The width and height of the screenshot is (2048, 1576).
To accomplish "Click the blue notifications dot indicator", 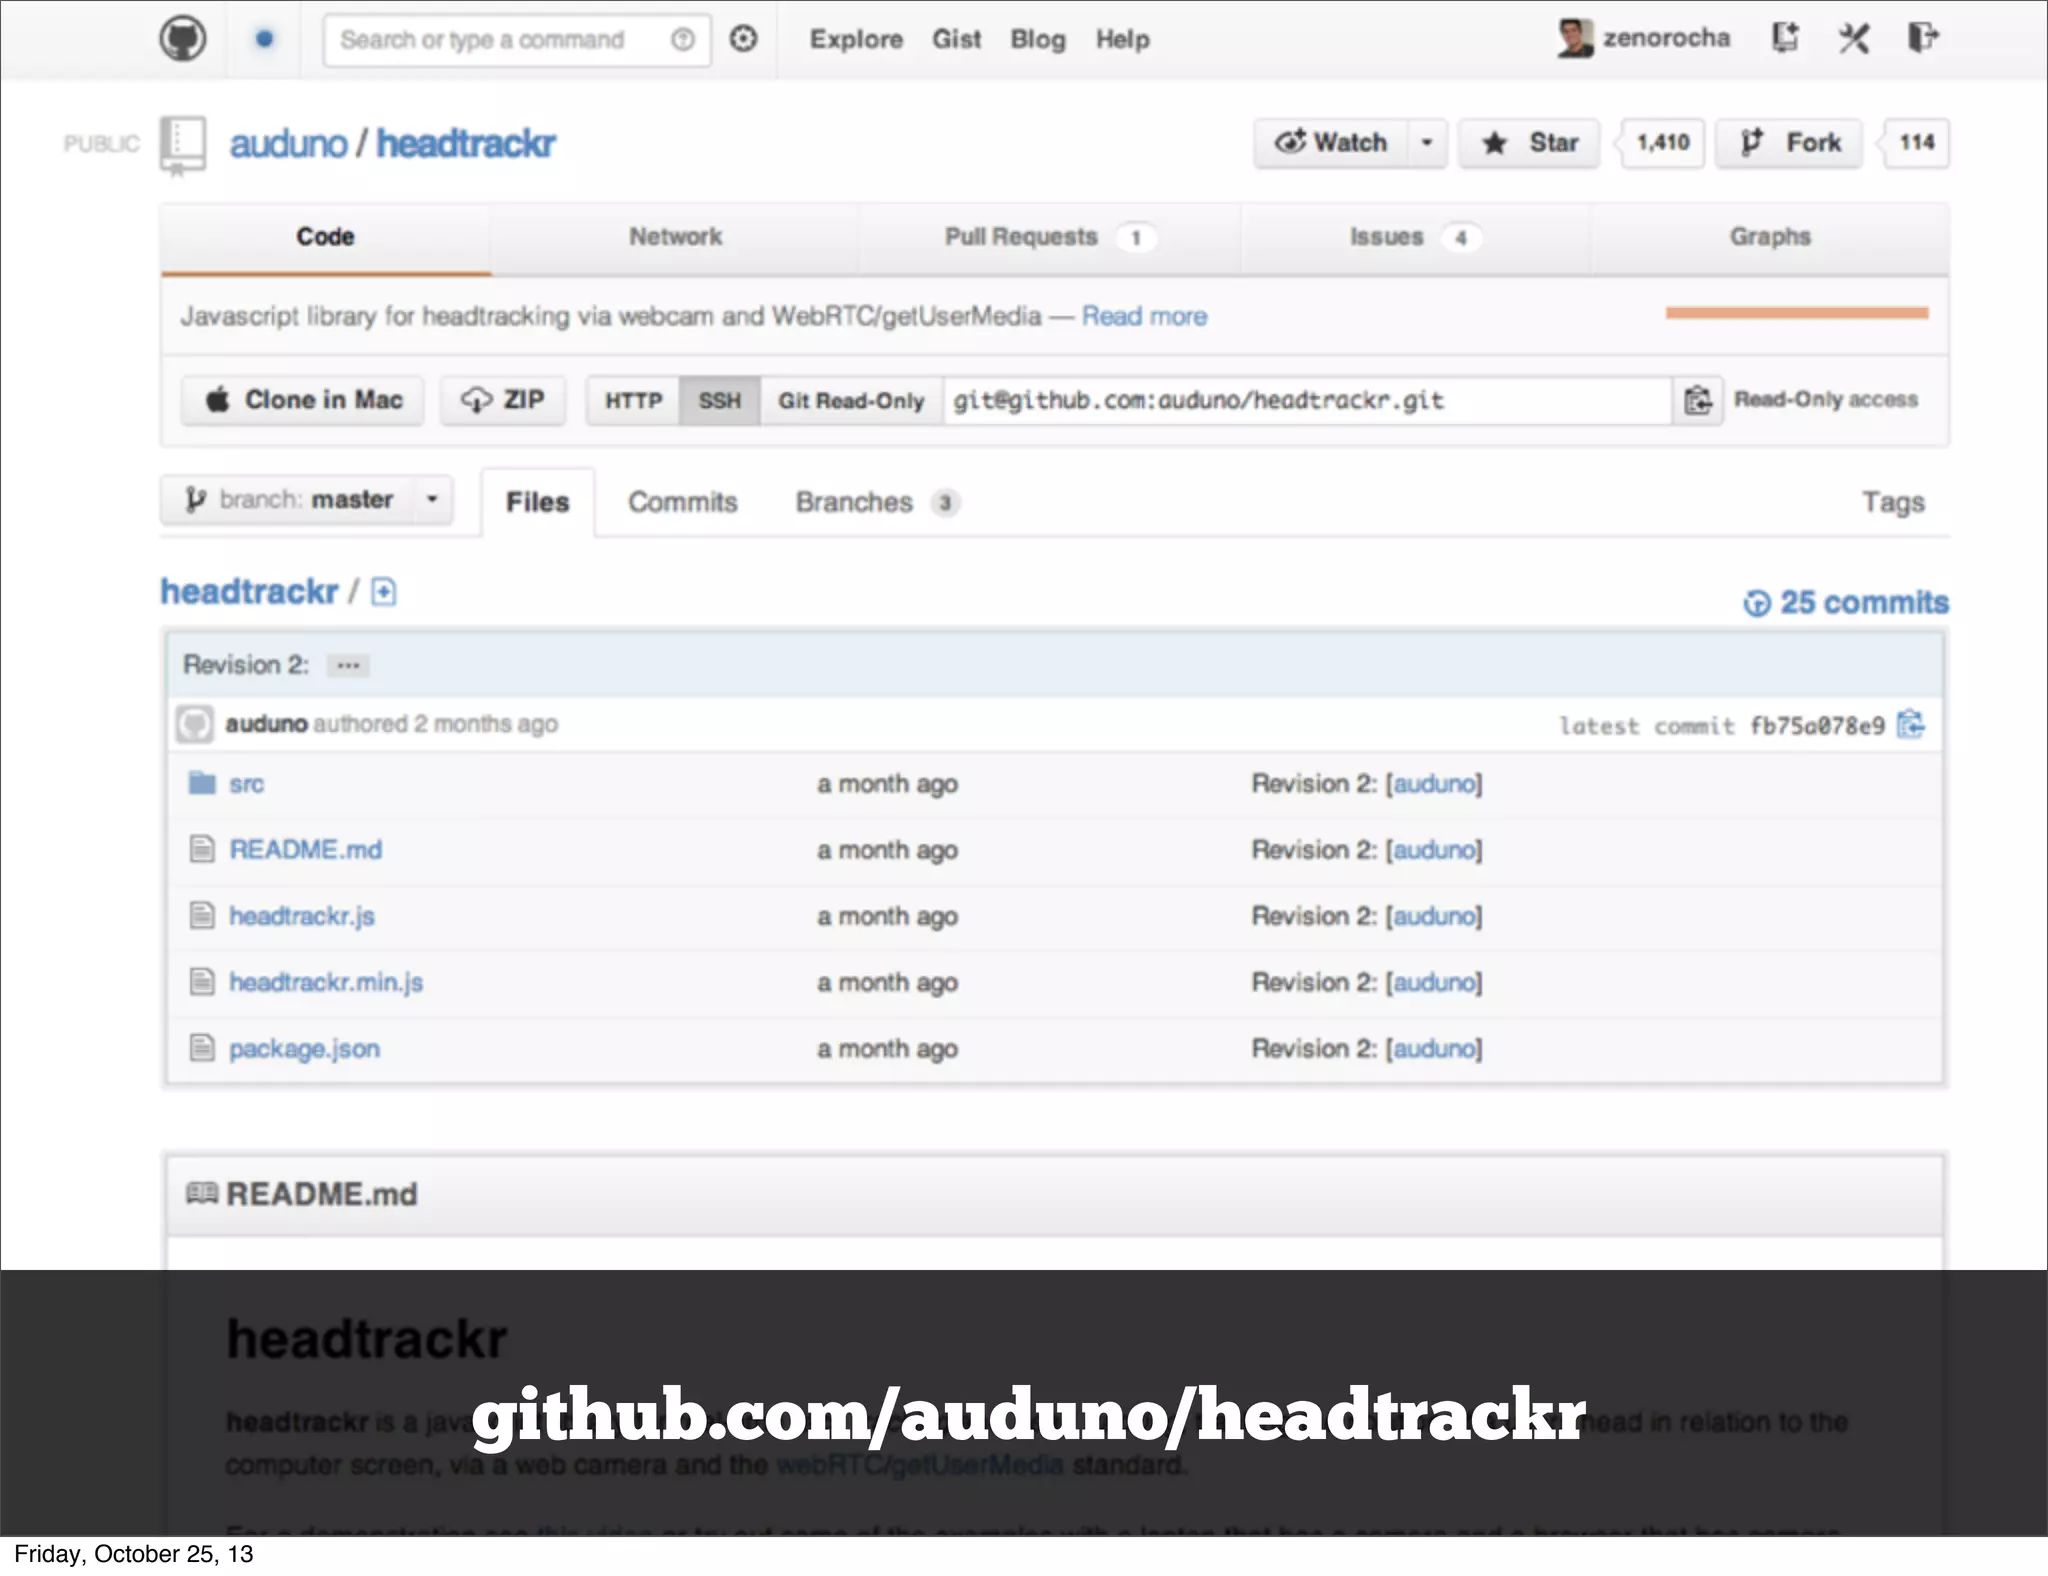I will (x=264, y=39).
